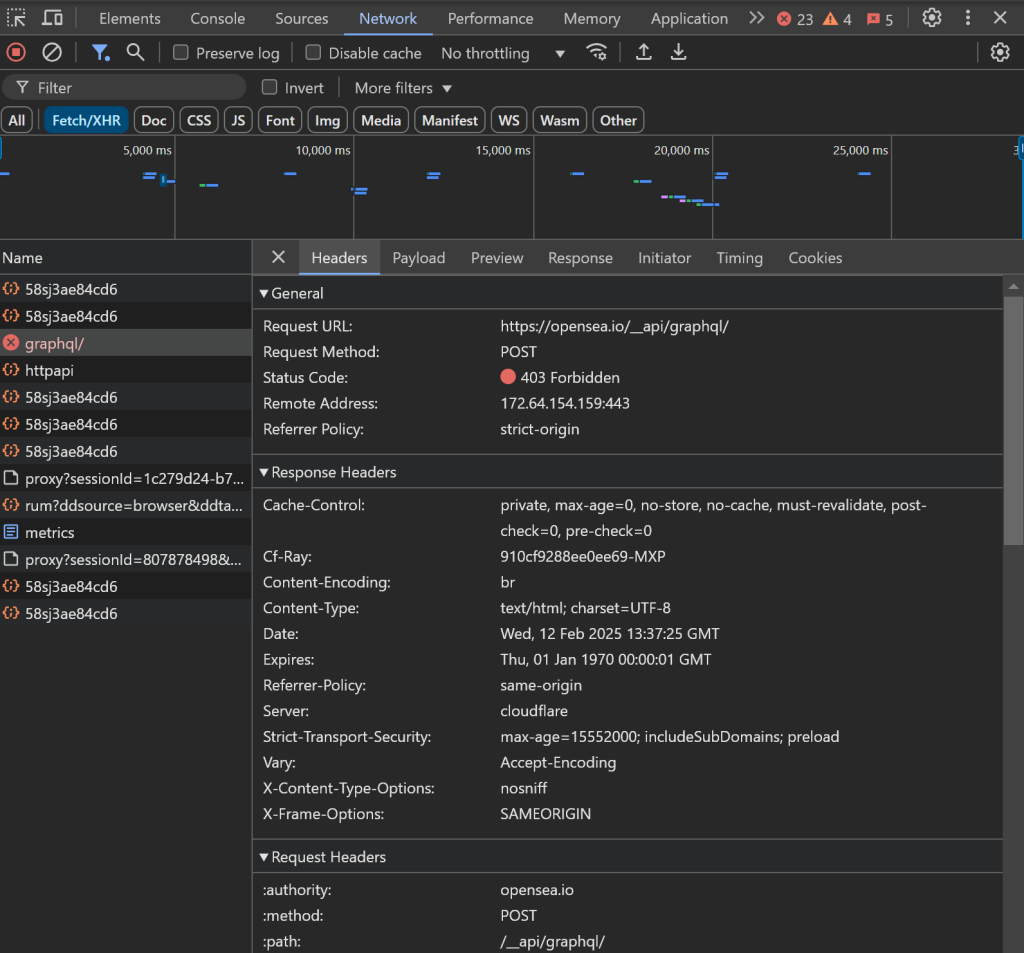Image resolution: width=1024 pixels, height=953 pixels.
Task: Open the Console panel tab
Action: click(217, 18)
